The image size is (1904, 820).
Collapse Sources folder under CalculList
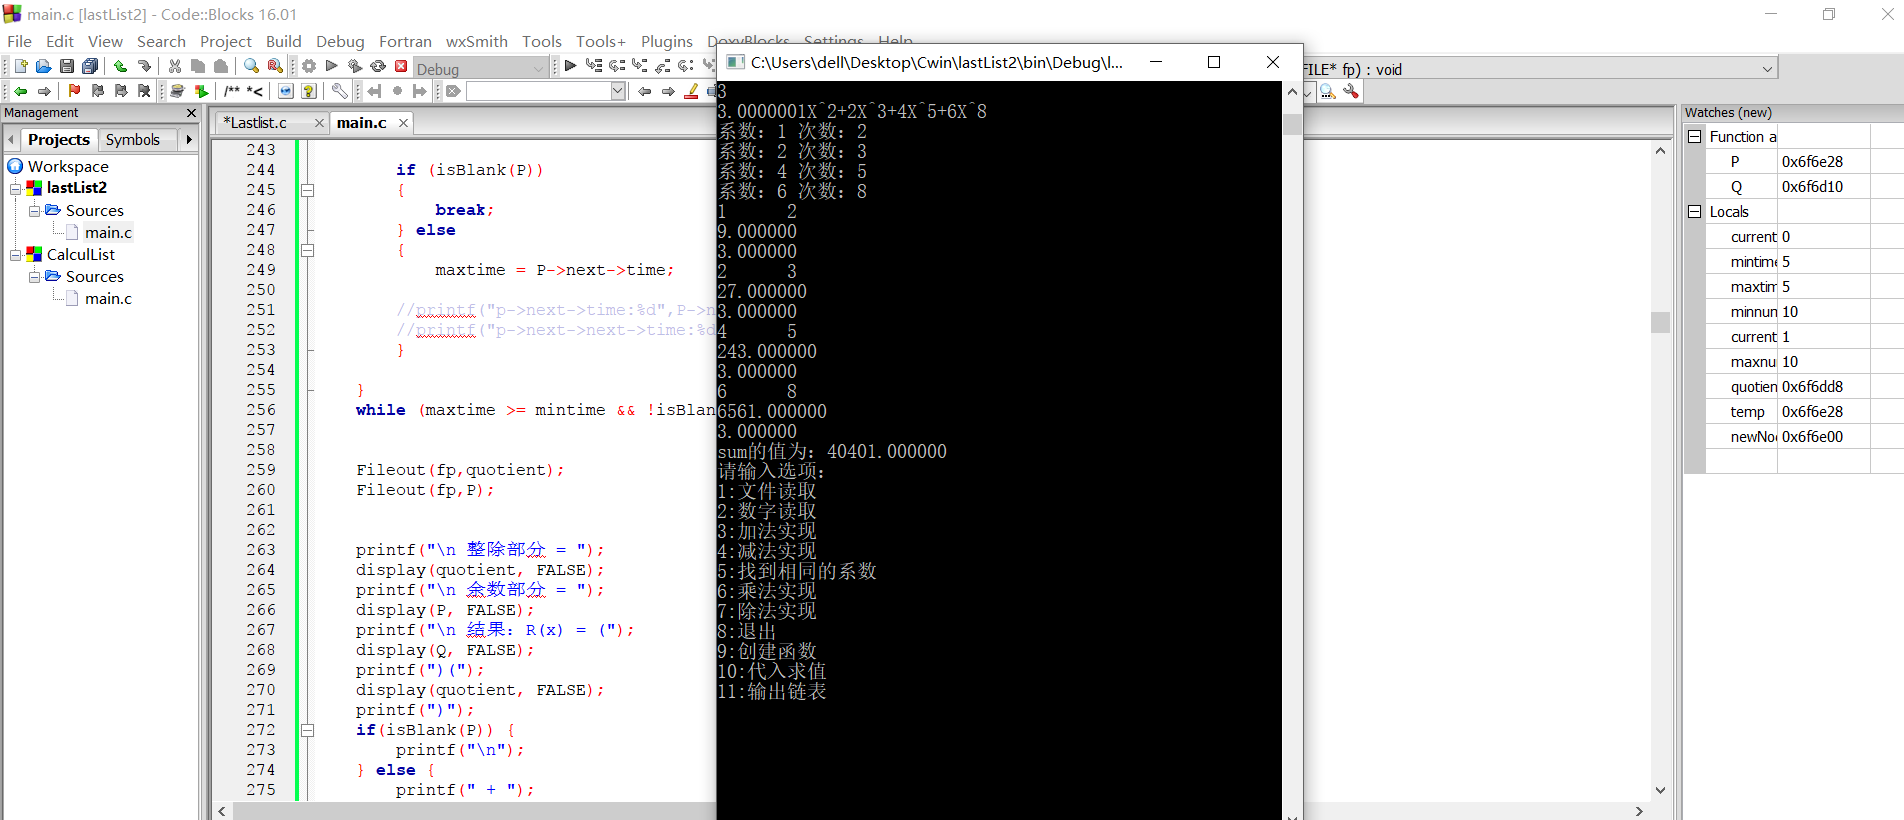[34, 277]
